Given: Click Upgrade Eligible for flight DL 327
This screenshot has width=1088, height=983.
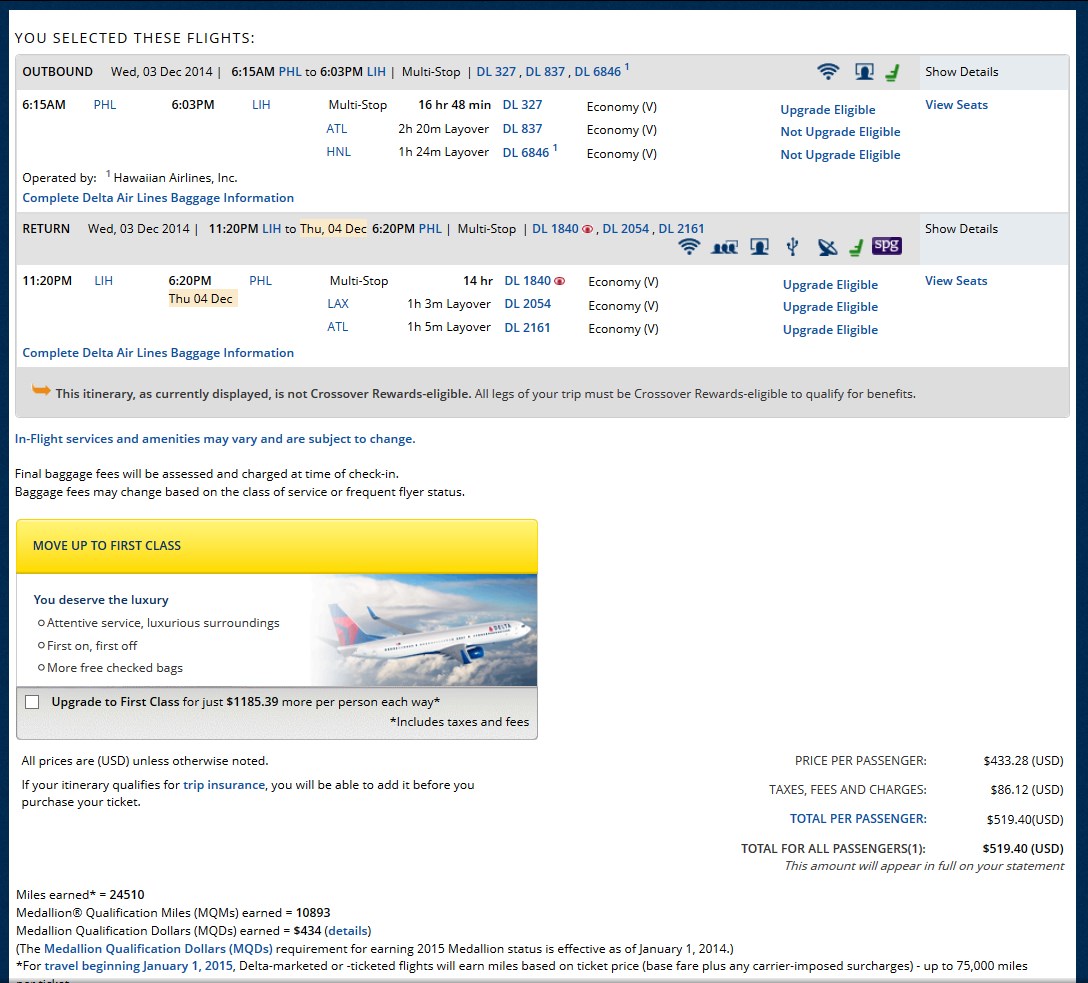Looking at the screenshot, I should point(827,110).
